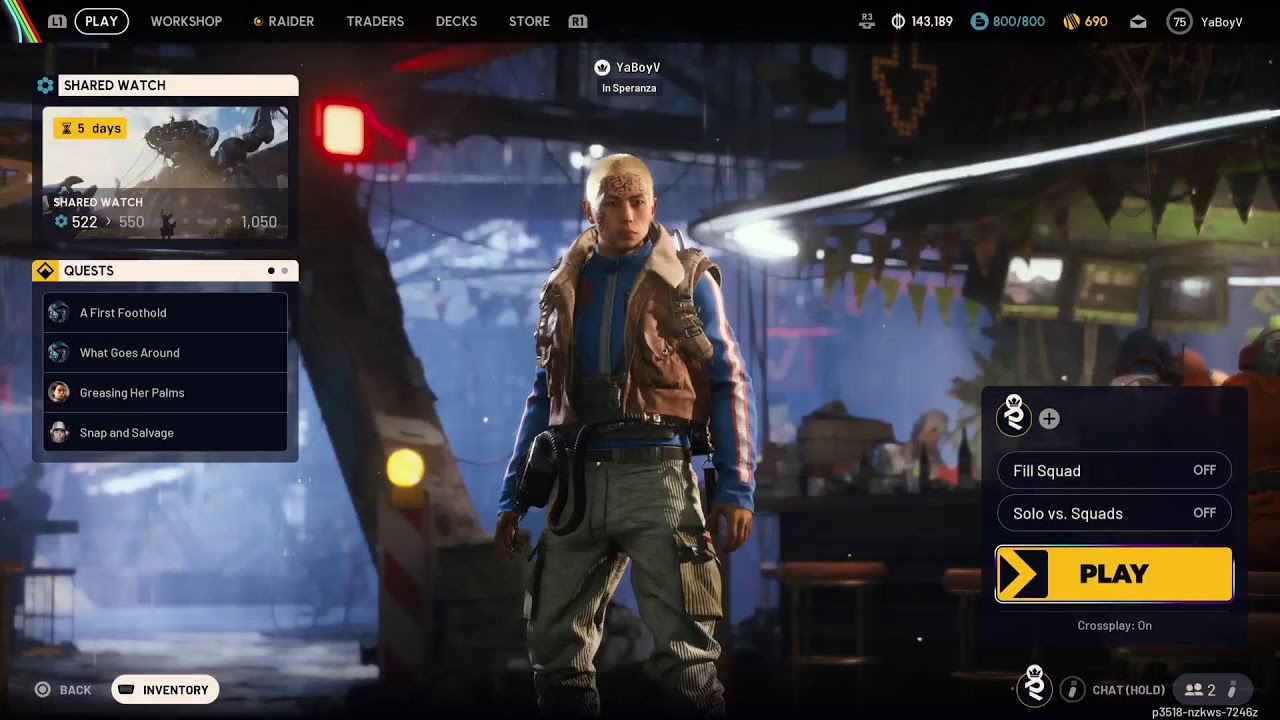Click the portrait icon for A First Foothold
The image size is (1280, 720).
[59, 313]
